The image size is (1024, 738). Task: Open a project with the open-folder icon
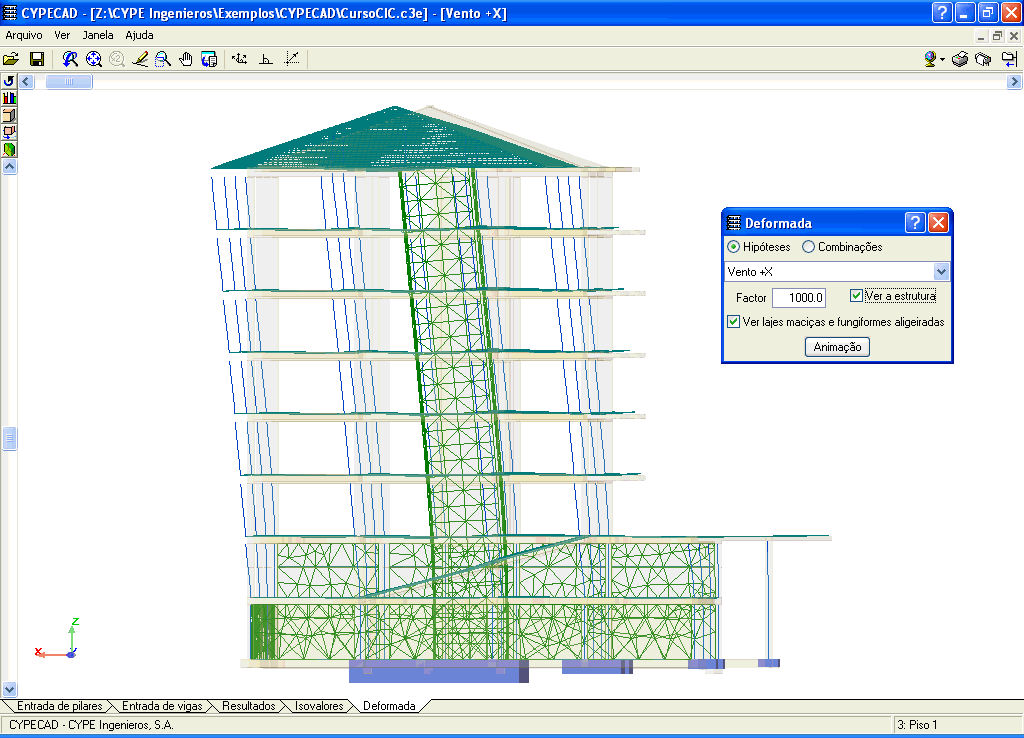pyautogui.click(x=11, y=59)
